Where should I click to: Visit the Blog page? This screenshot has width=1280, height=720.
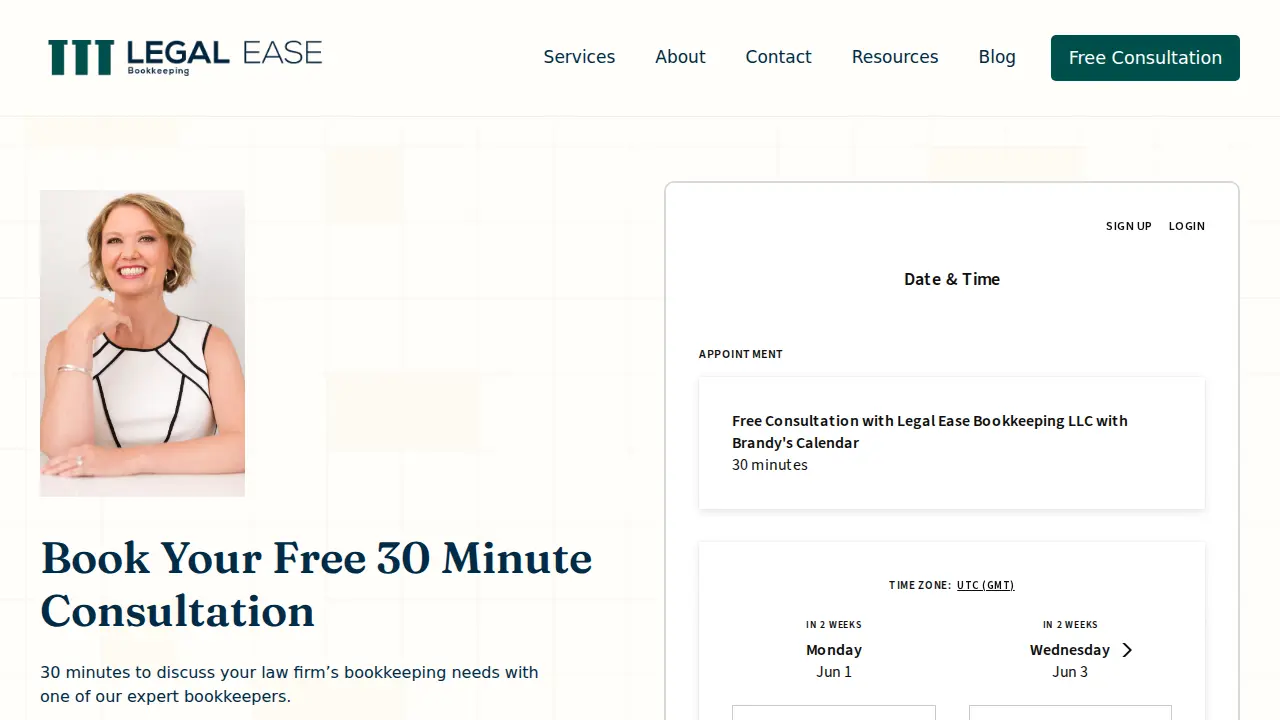point(997,57)
